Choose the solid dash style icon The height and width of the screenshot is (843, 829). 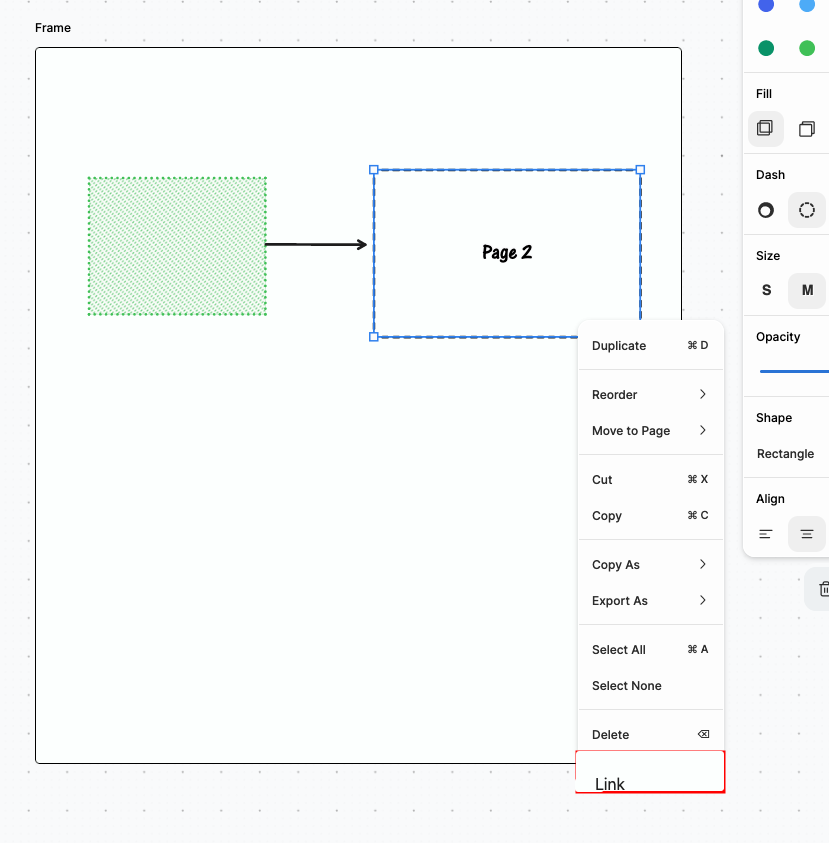[765, 210]
